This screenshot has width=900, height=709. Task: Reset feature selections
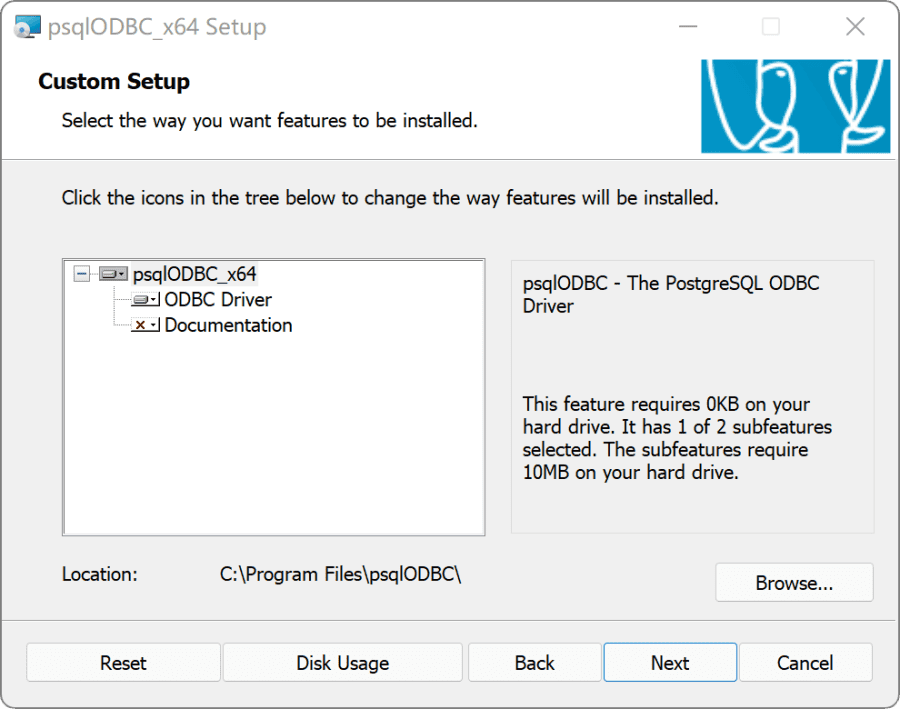click(x=123, y=662)
